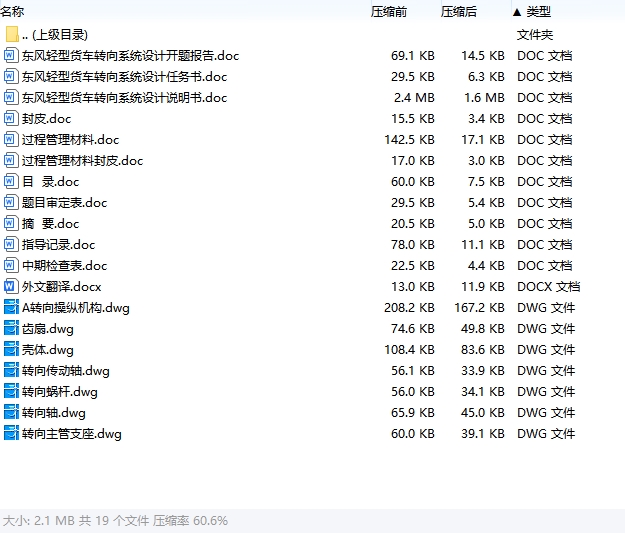
Task: Select file name 摘 要.doc
Action: 50,224
